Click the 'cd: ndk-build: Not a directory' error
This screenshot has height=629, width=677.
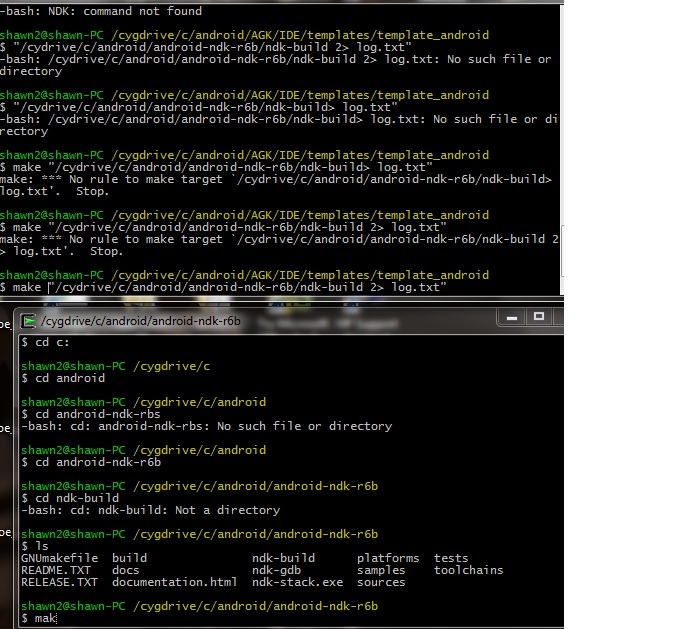(x=151, y=510)
